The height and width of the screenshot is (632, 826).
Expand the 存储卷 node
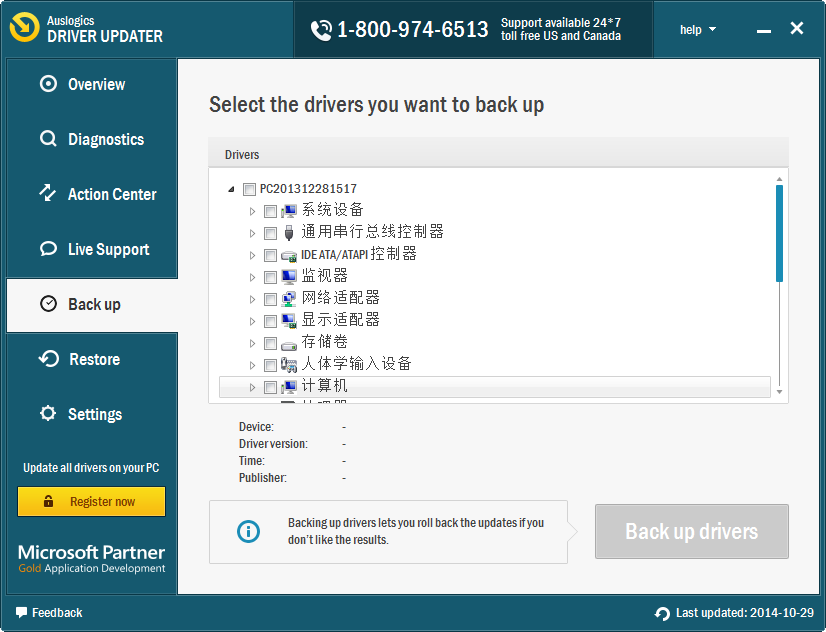tap(252, 343)
